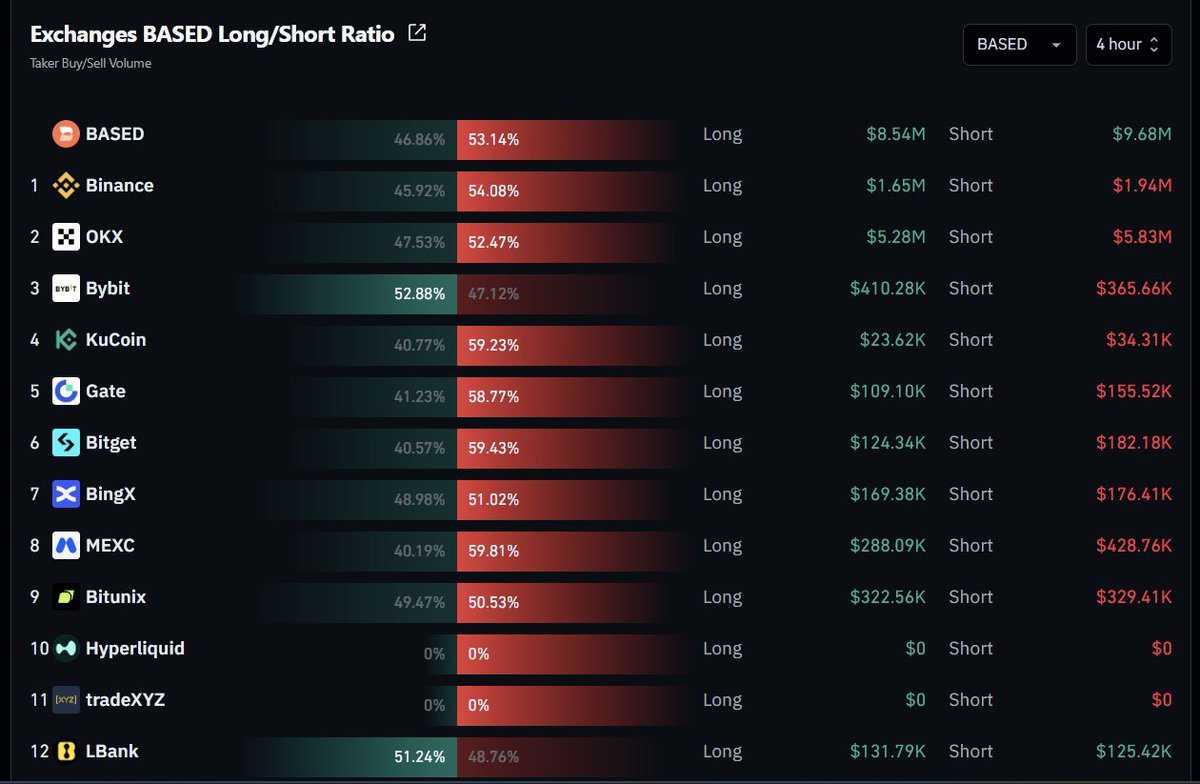The width and height of the screenshot is (1200, 784).
Task: Click LBank's green 51.24% long bar
Action: pos(347,757)
